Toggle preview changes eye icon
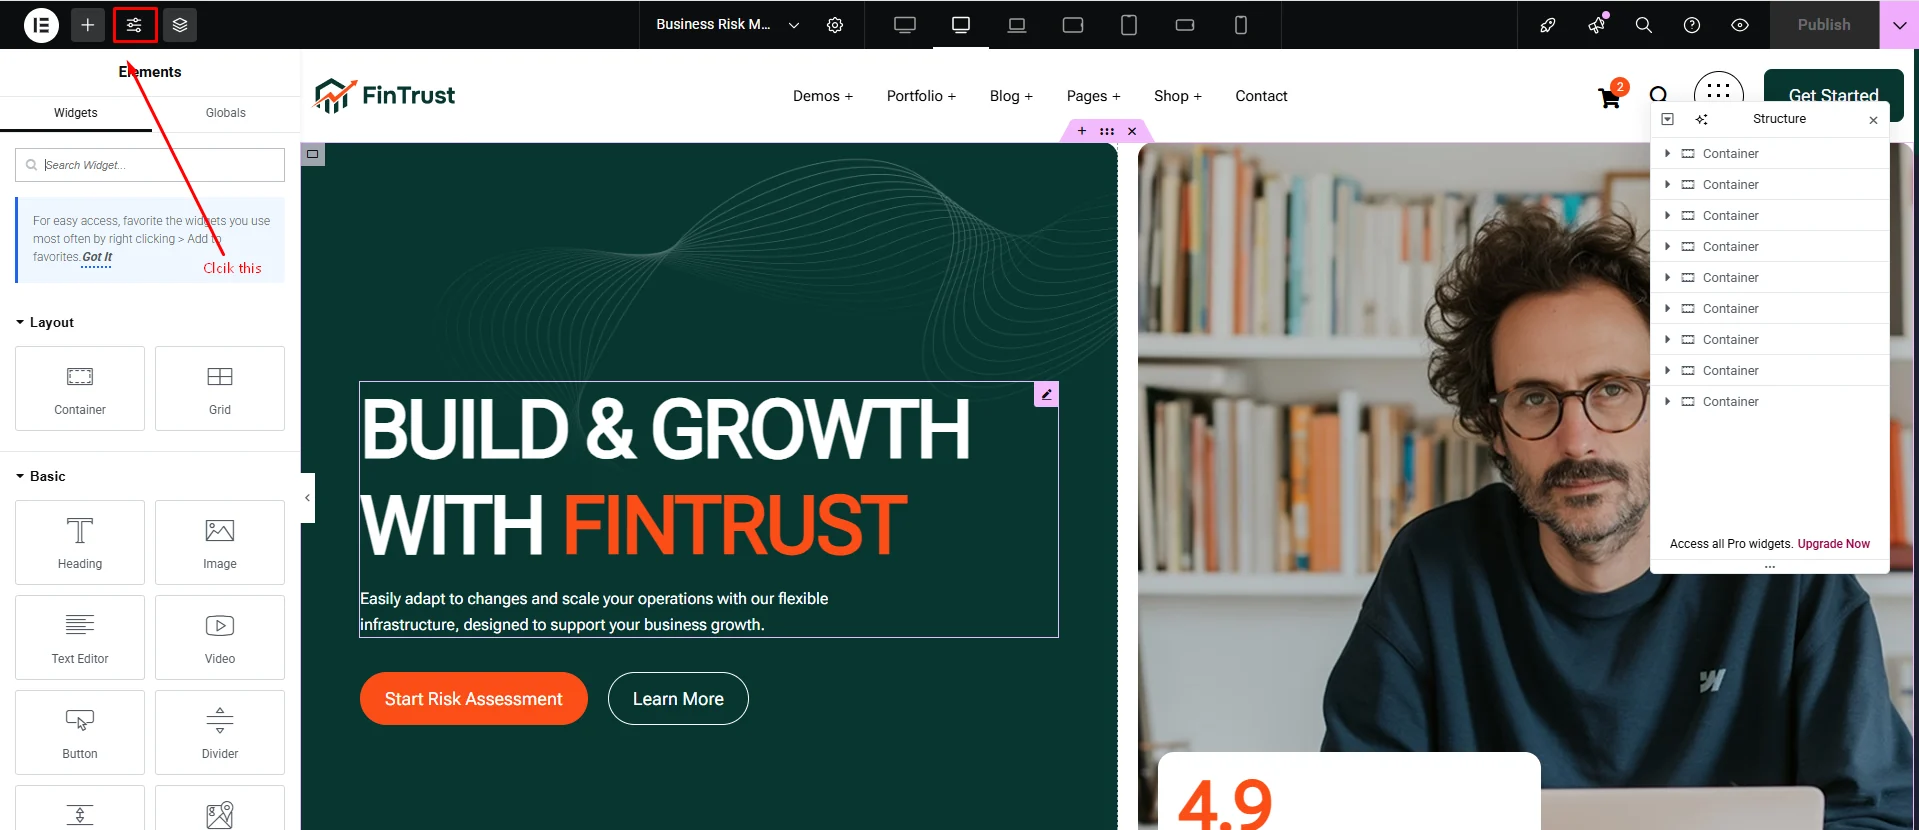The width and height of the screenshot is (1919, 830). tap(1740, 25)
